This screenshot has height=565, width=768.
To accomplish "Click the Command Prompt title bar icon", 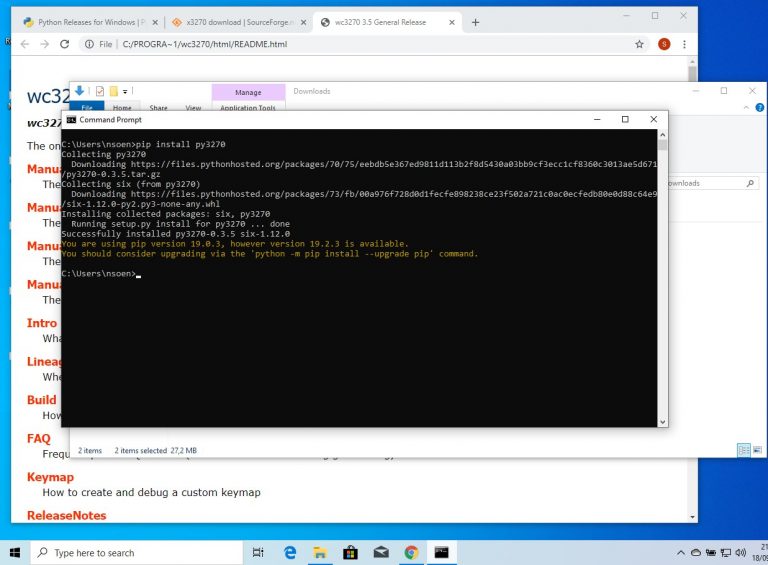I will tap(71, 119).
